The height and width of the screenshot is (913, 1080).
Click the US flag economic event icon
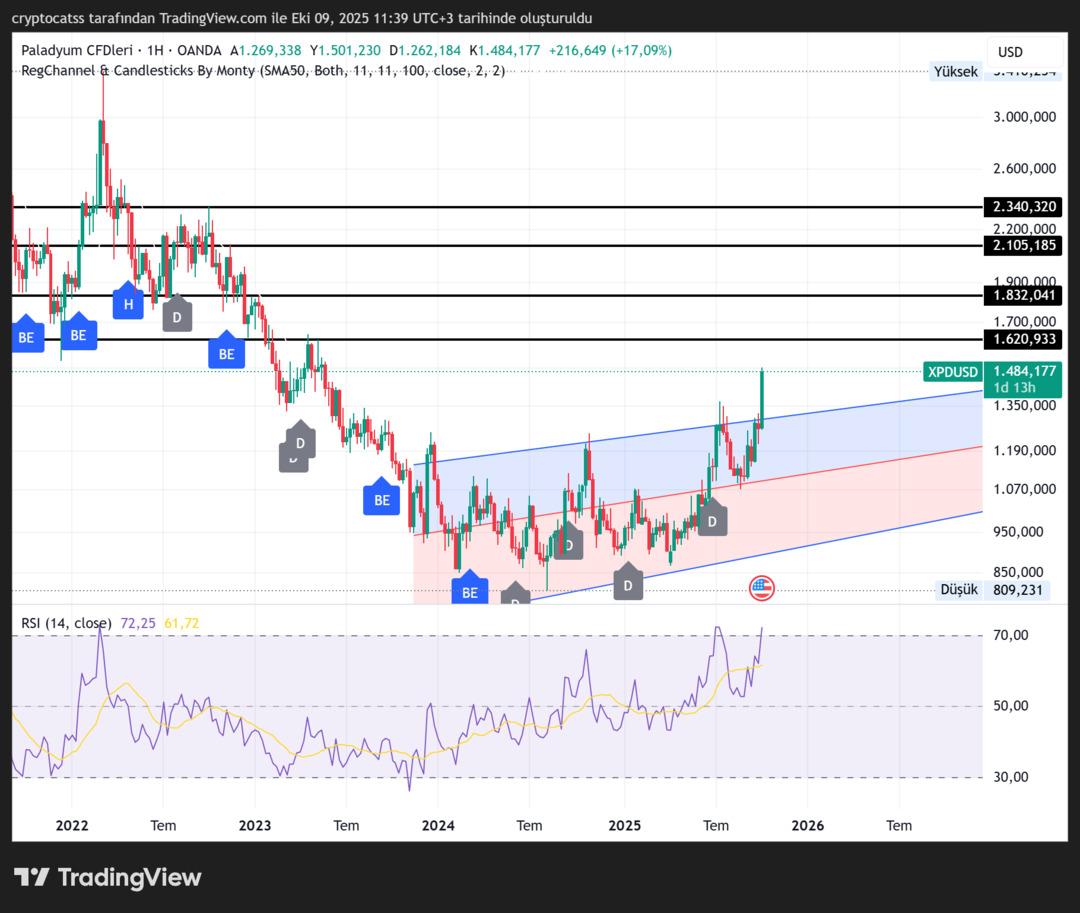coord(762,588)
